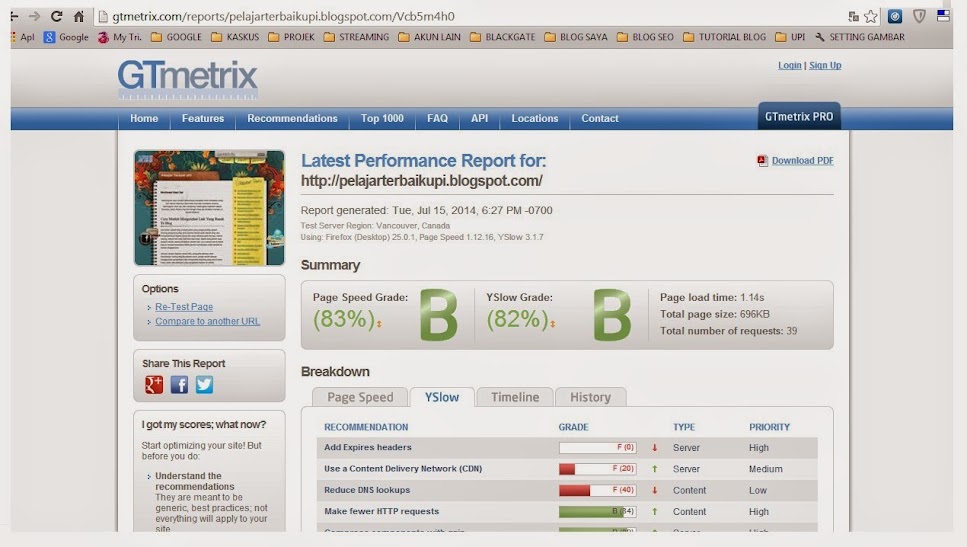Open the API navigation item
This screenshot has height=547, width=967.
pos(479,118)
